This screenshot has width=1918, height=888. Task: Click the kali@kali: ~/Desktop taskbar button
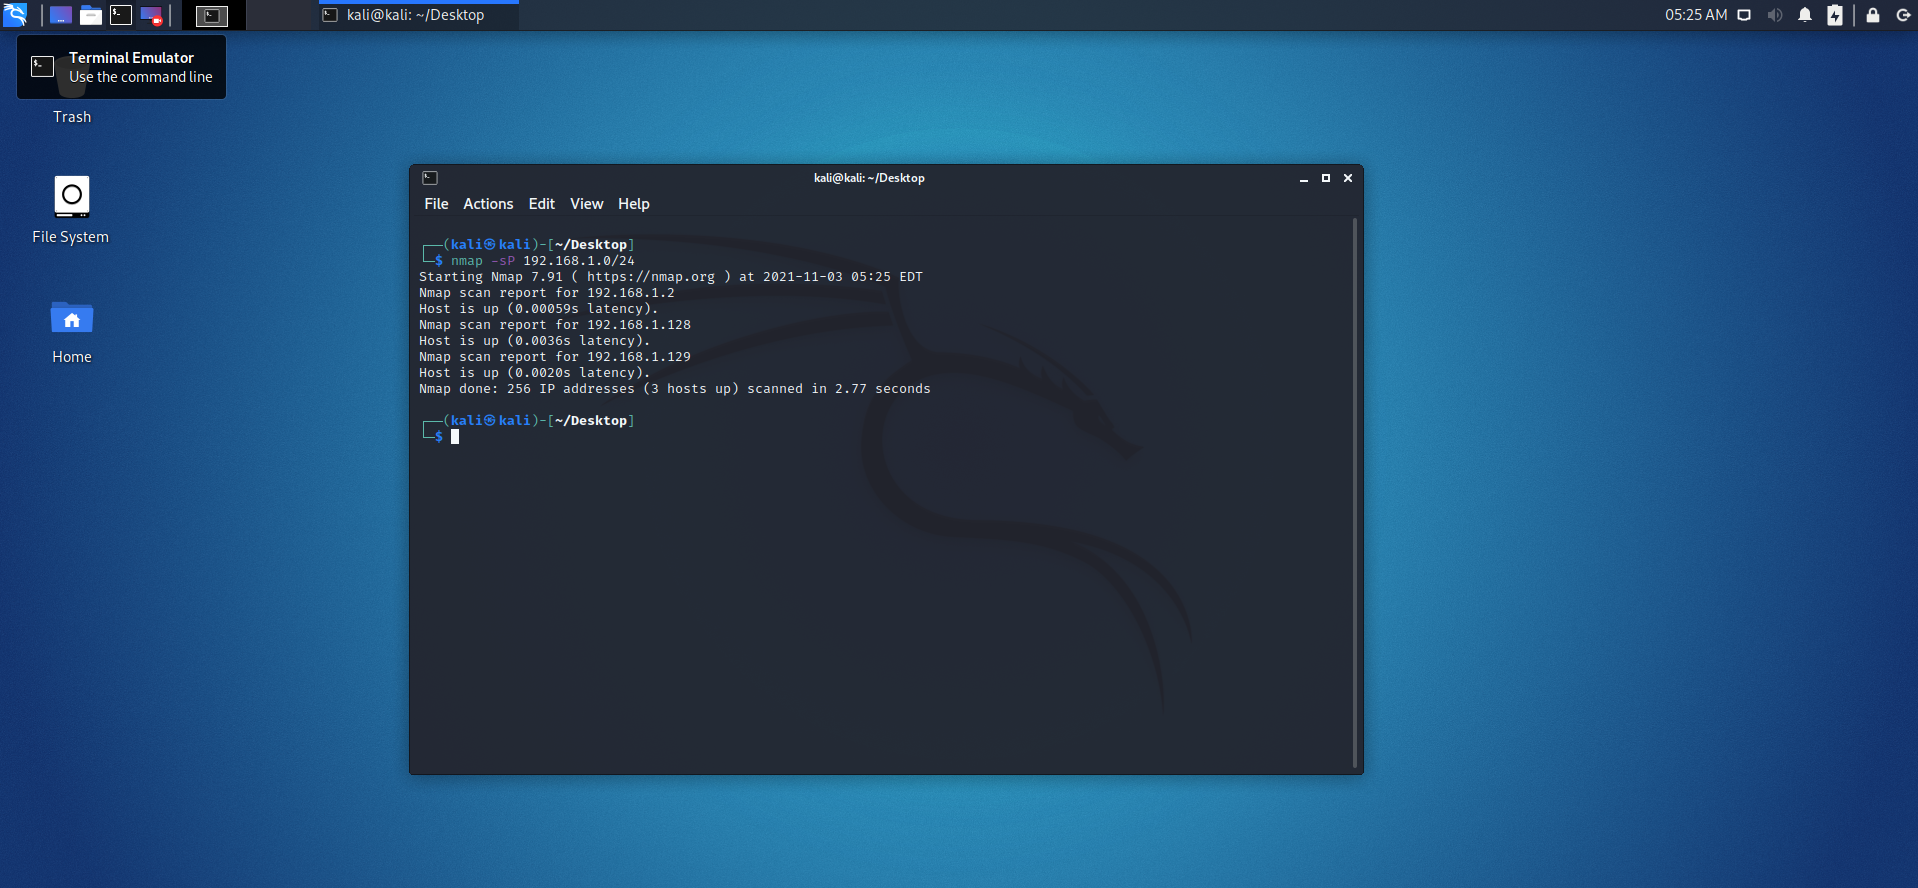pyautogui.click(x=418, y=15)
